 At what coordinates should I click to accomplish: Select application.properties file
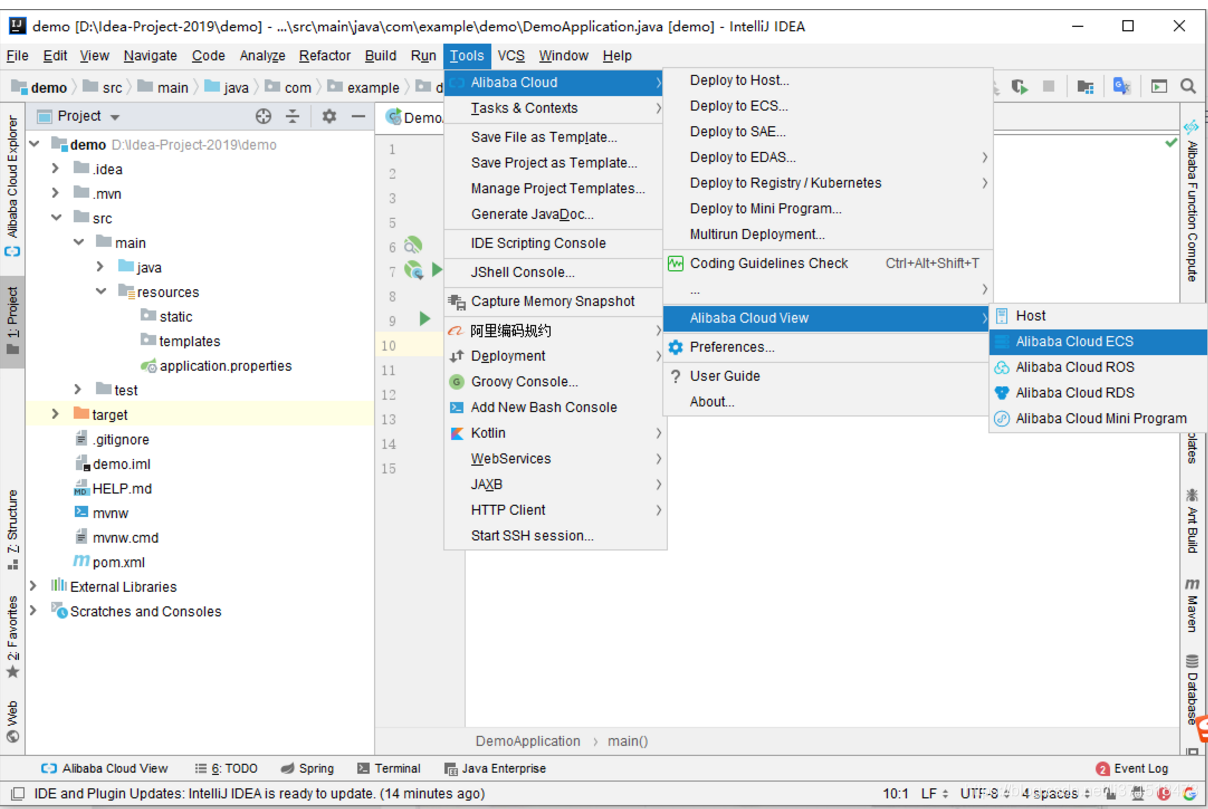pyautogui.click(x=216, y=366)
